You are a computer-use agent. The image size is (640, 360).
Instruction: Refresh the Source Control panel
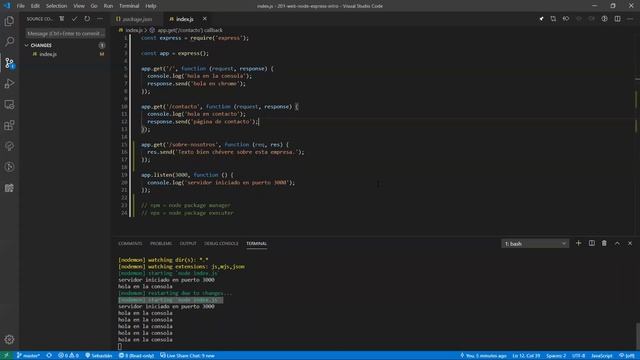point(87,19)
